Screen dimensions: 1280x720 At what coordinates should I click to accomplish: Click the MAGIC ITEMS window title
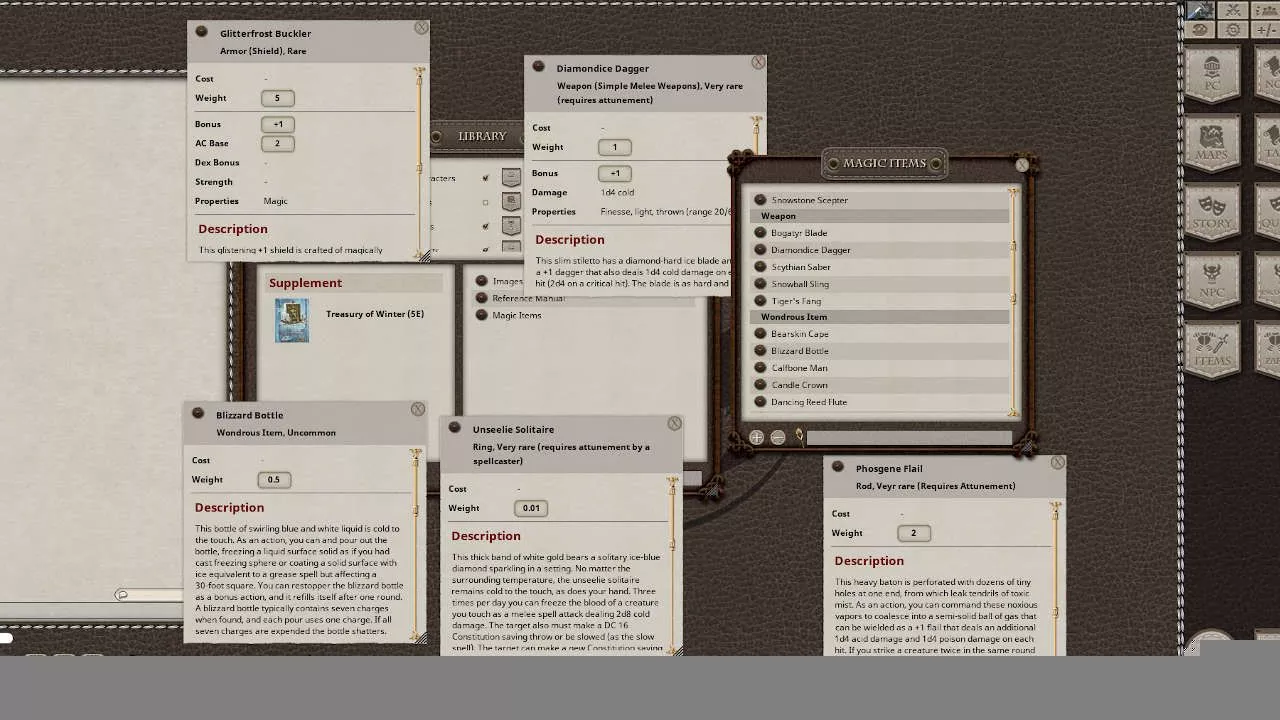[885, 163]
